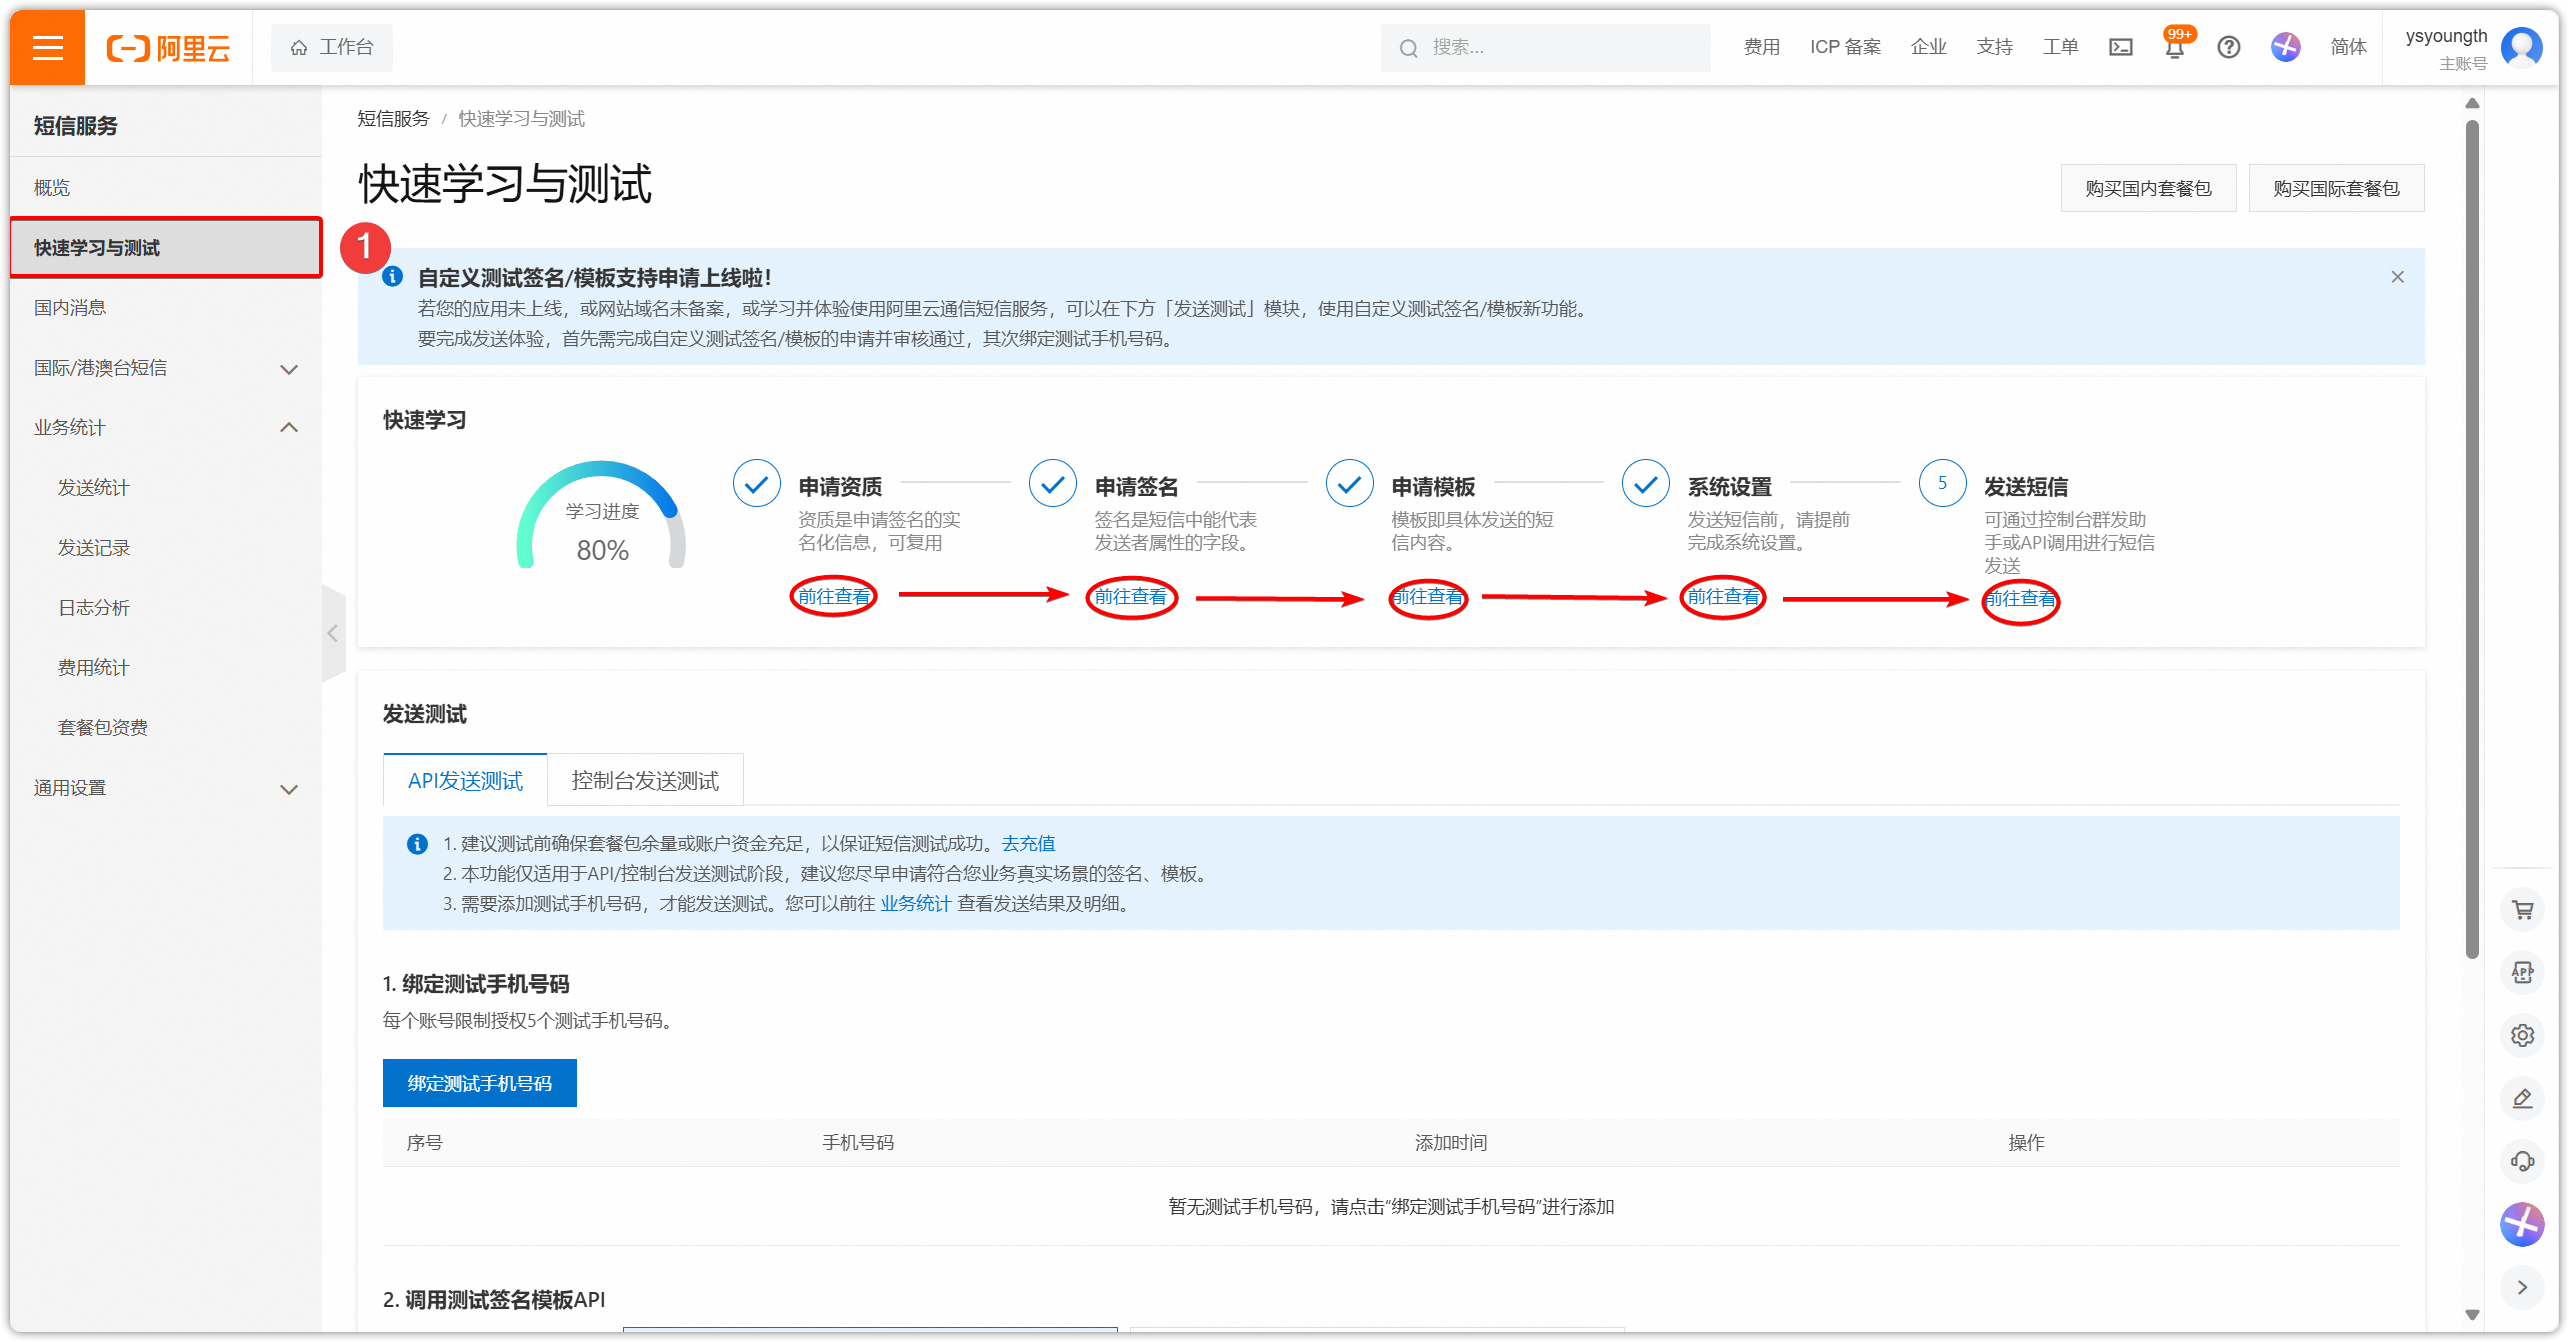Select 国内消息 in the sidebar
The height and width of the screenshot is (1342, 2569).
70,308
